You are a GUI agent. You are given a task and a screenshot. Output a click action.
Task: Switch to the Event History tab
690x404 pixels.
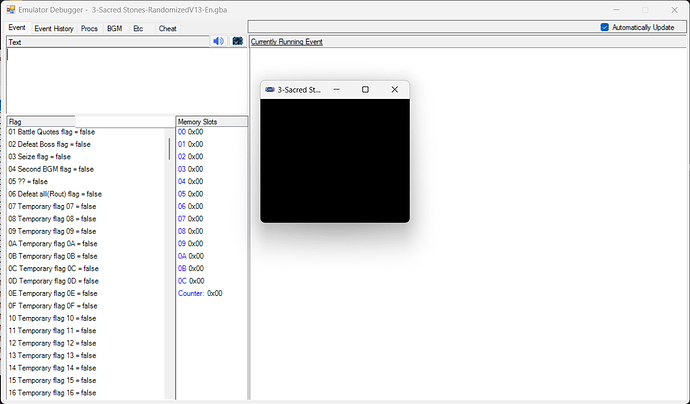pyautogui.click(x=55, y=28)
